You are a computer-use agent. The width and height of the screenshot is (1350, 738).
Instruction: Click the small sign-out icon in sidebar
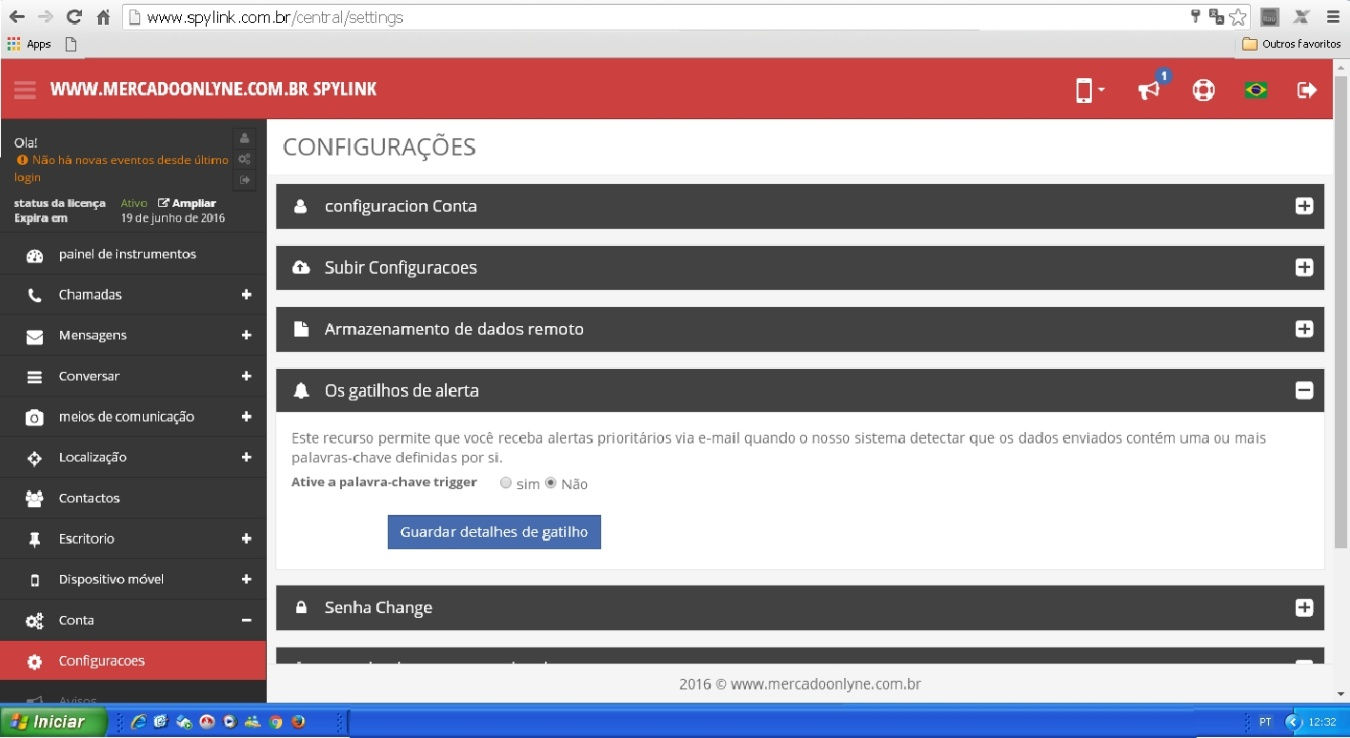pos(244,180)
